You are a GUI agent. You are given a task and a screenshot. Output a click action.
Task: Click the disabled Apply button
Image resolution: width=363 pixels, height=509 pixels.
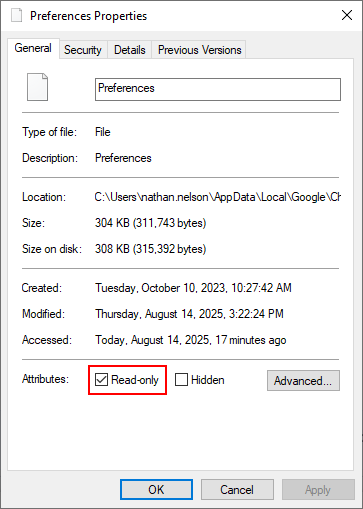[318, 490]
